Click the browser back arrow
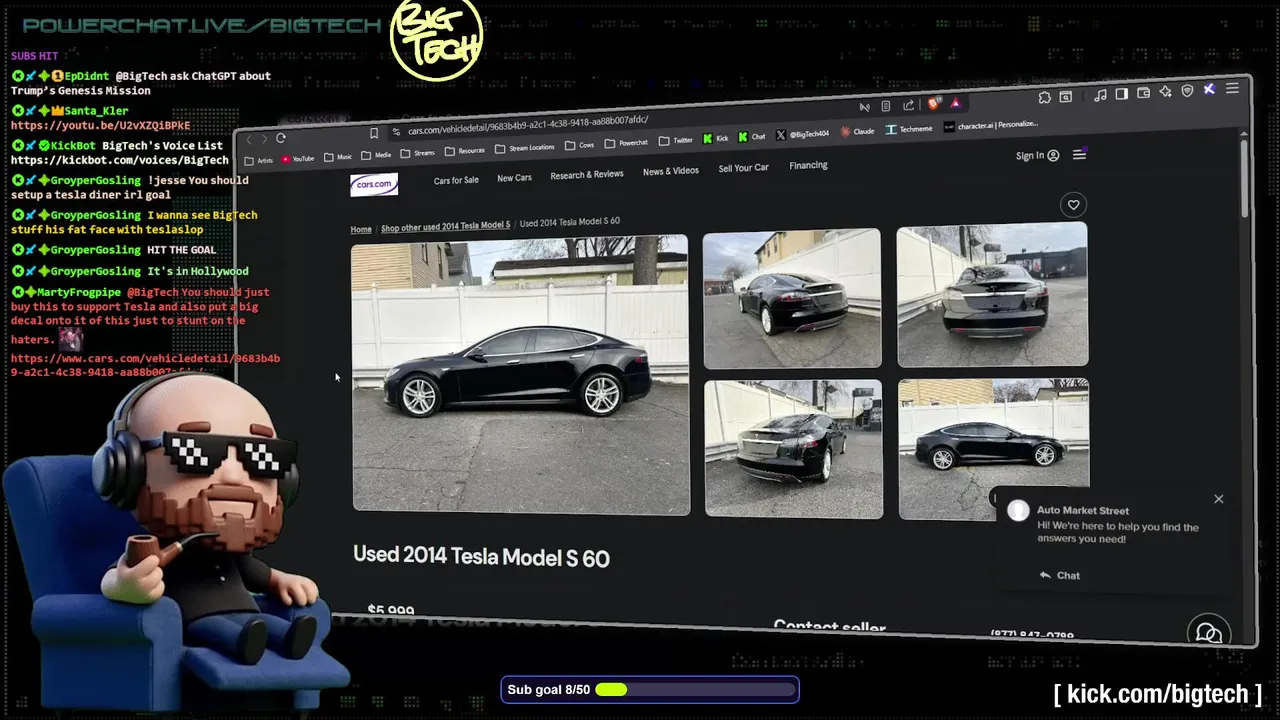 click(x=250, y=139)
